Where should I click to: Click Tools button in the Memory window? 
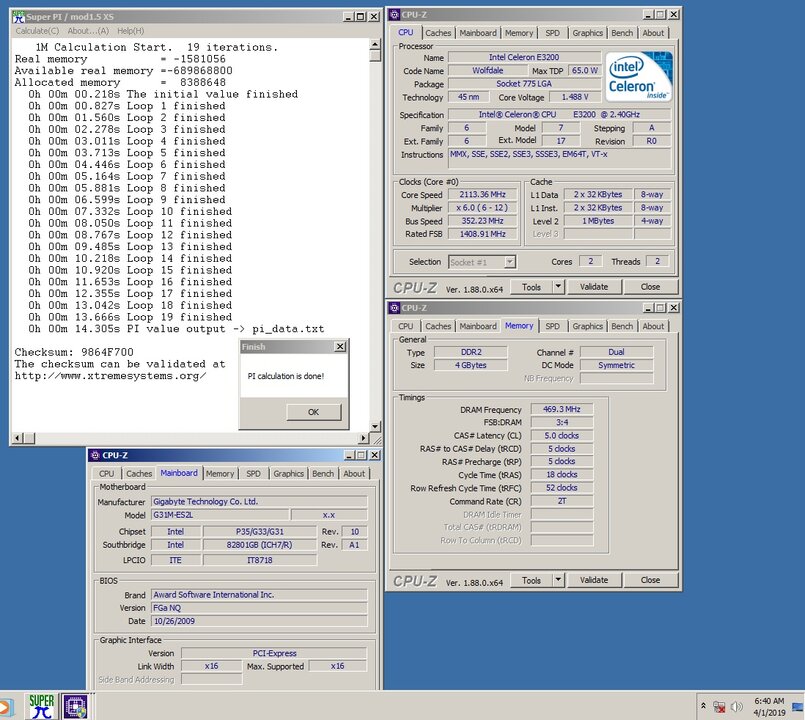(x=531, y=580)
